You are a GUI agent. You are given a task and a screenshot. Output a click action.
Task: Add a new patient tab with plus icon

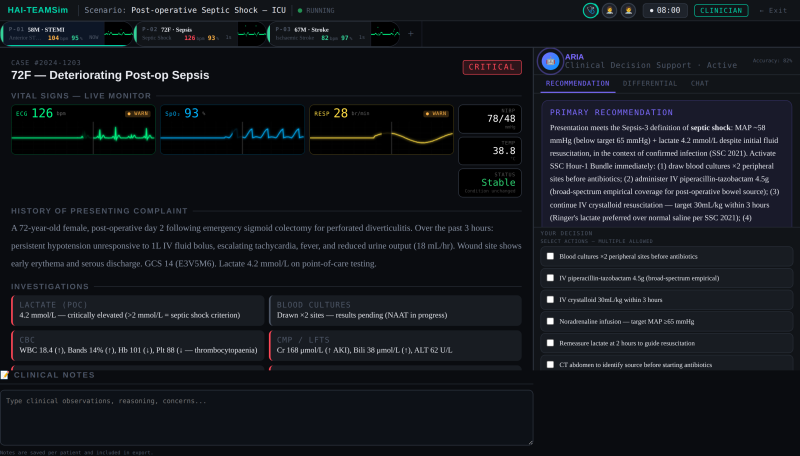pos(411,34)
